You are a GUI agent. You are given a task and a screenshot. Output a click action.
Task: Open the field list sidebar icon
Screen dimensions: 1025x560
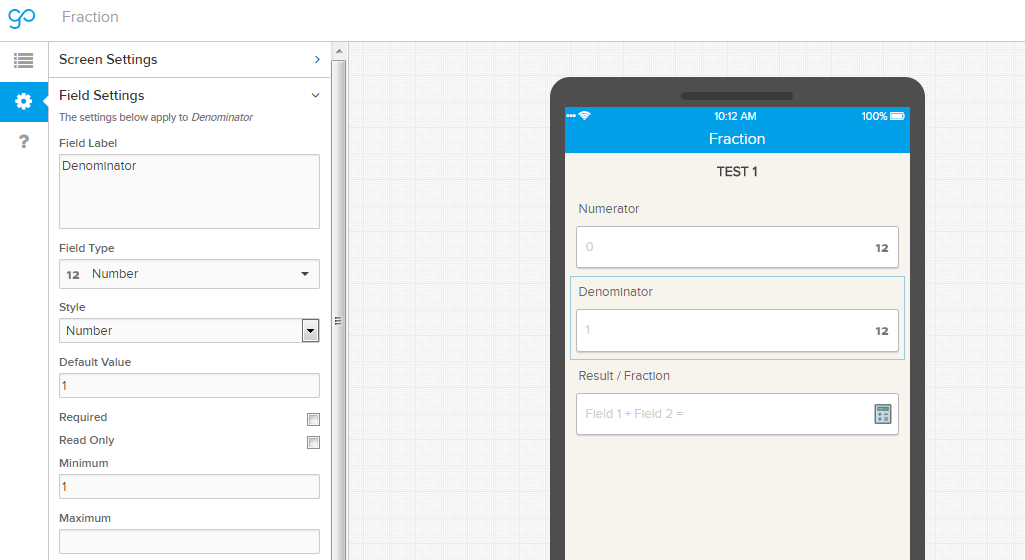pyautogui.click(x=23, y=60)
